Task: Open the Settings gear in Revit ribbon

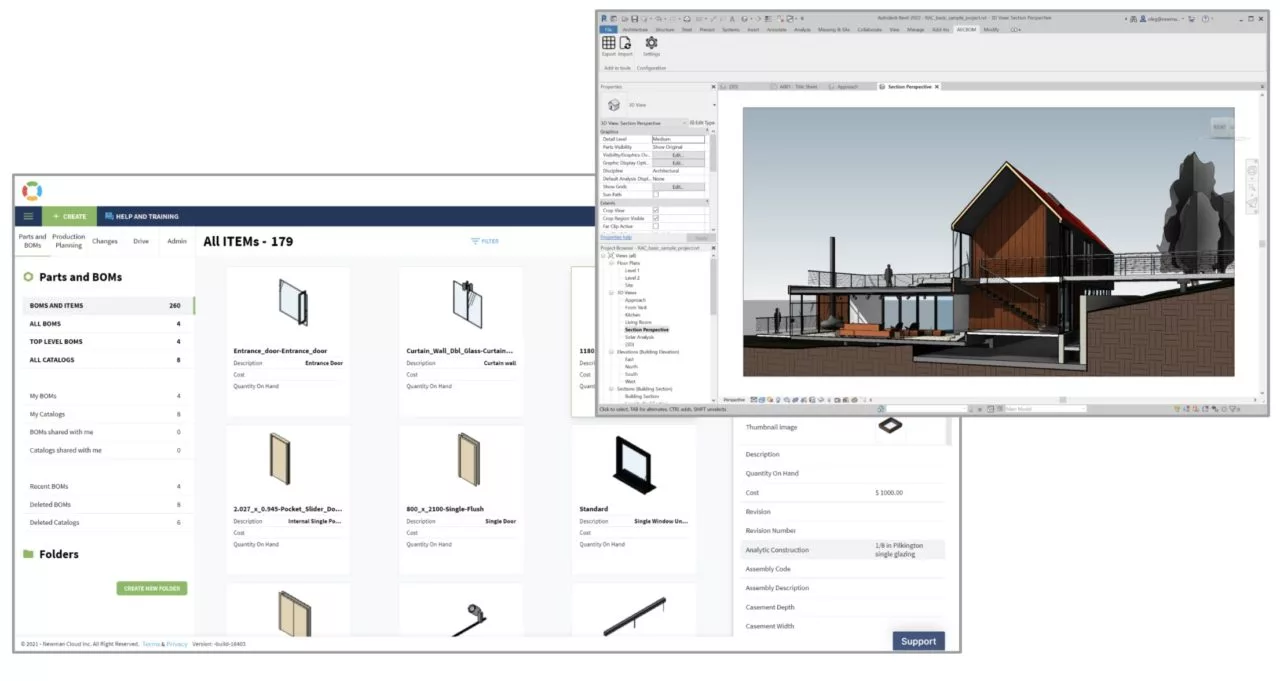Action: pyautogui.click(x=651, y=43)
